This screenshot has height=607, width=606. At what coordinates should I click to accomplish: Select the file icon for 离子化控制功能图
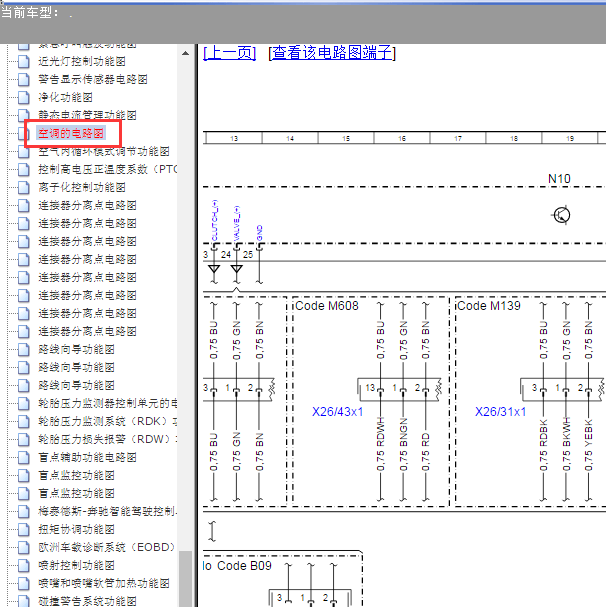pos(24,187)
